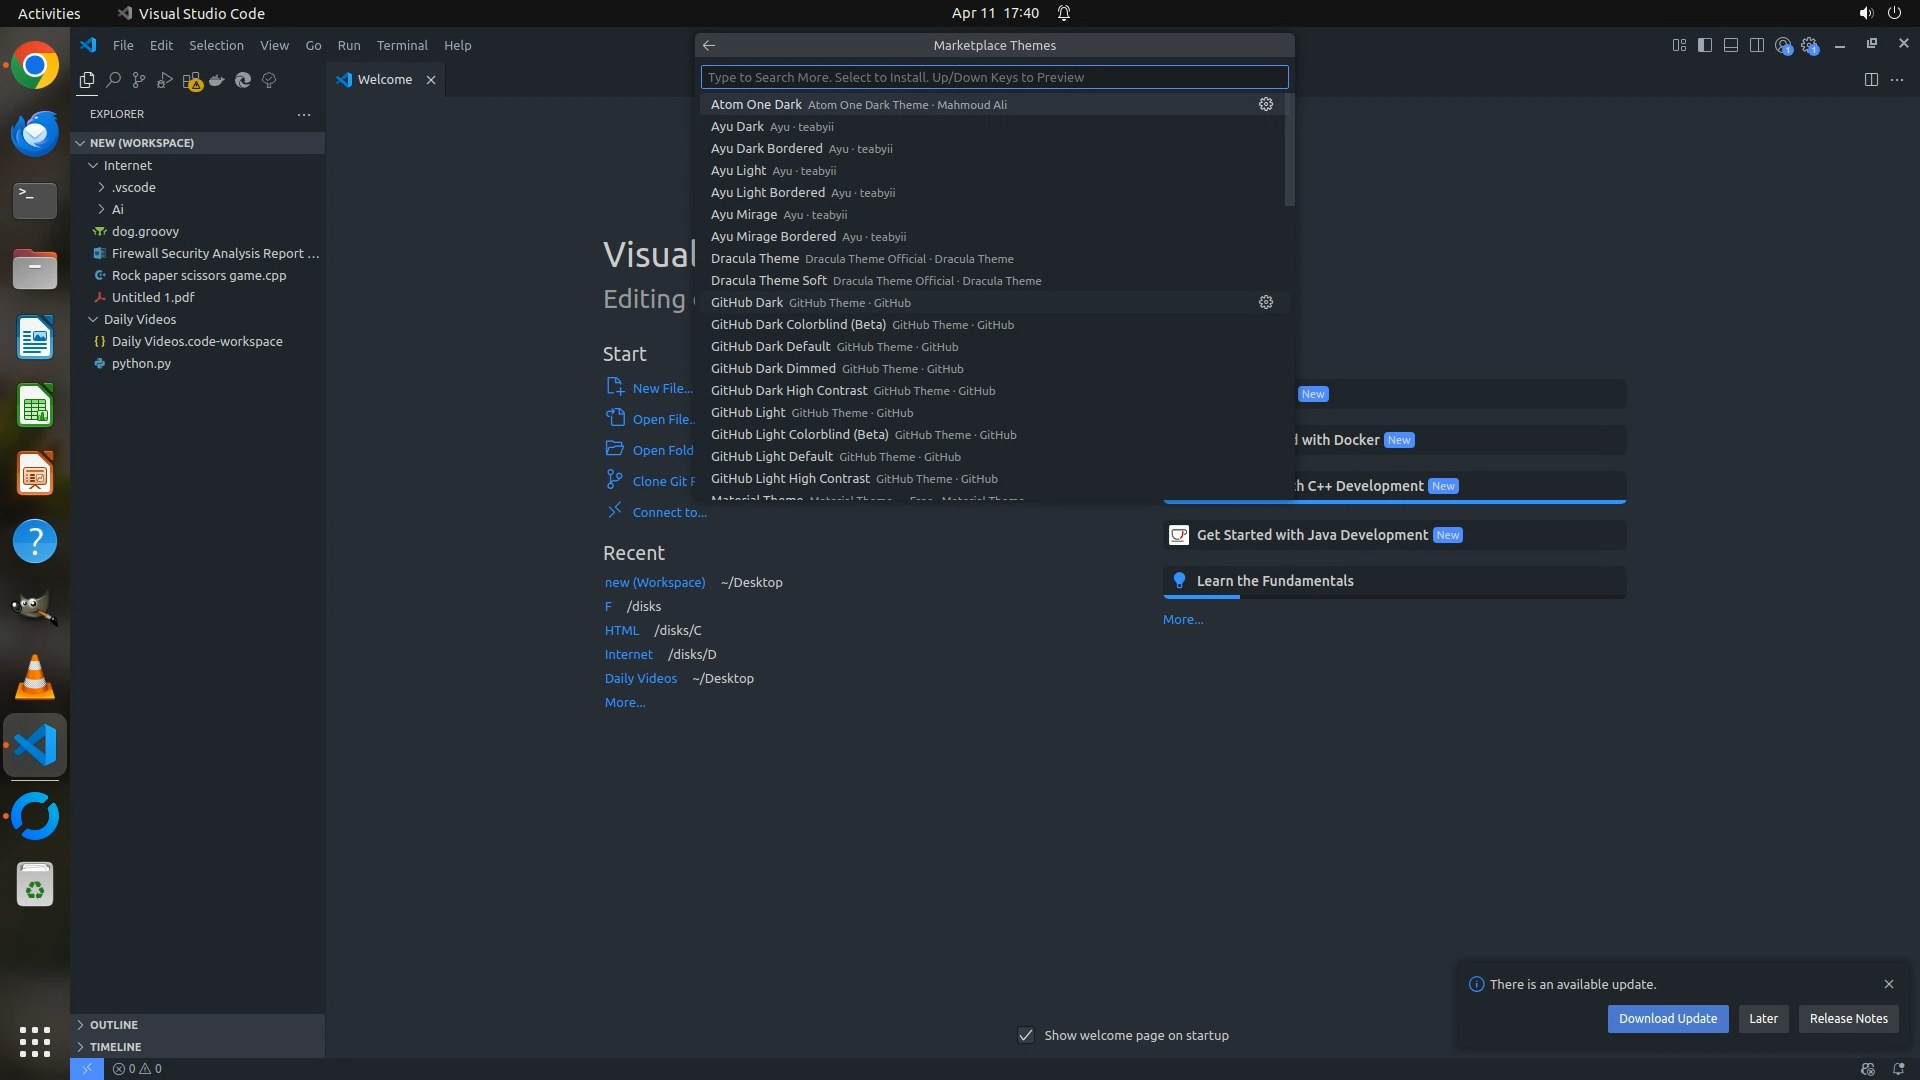Open the Extensions view with warning badge

(x=192, y=81)
